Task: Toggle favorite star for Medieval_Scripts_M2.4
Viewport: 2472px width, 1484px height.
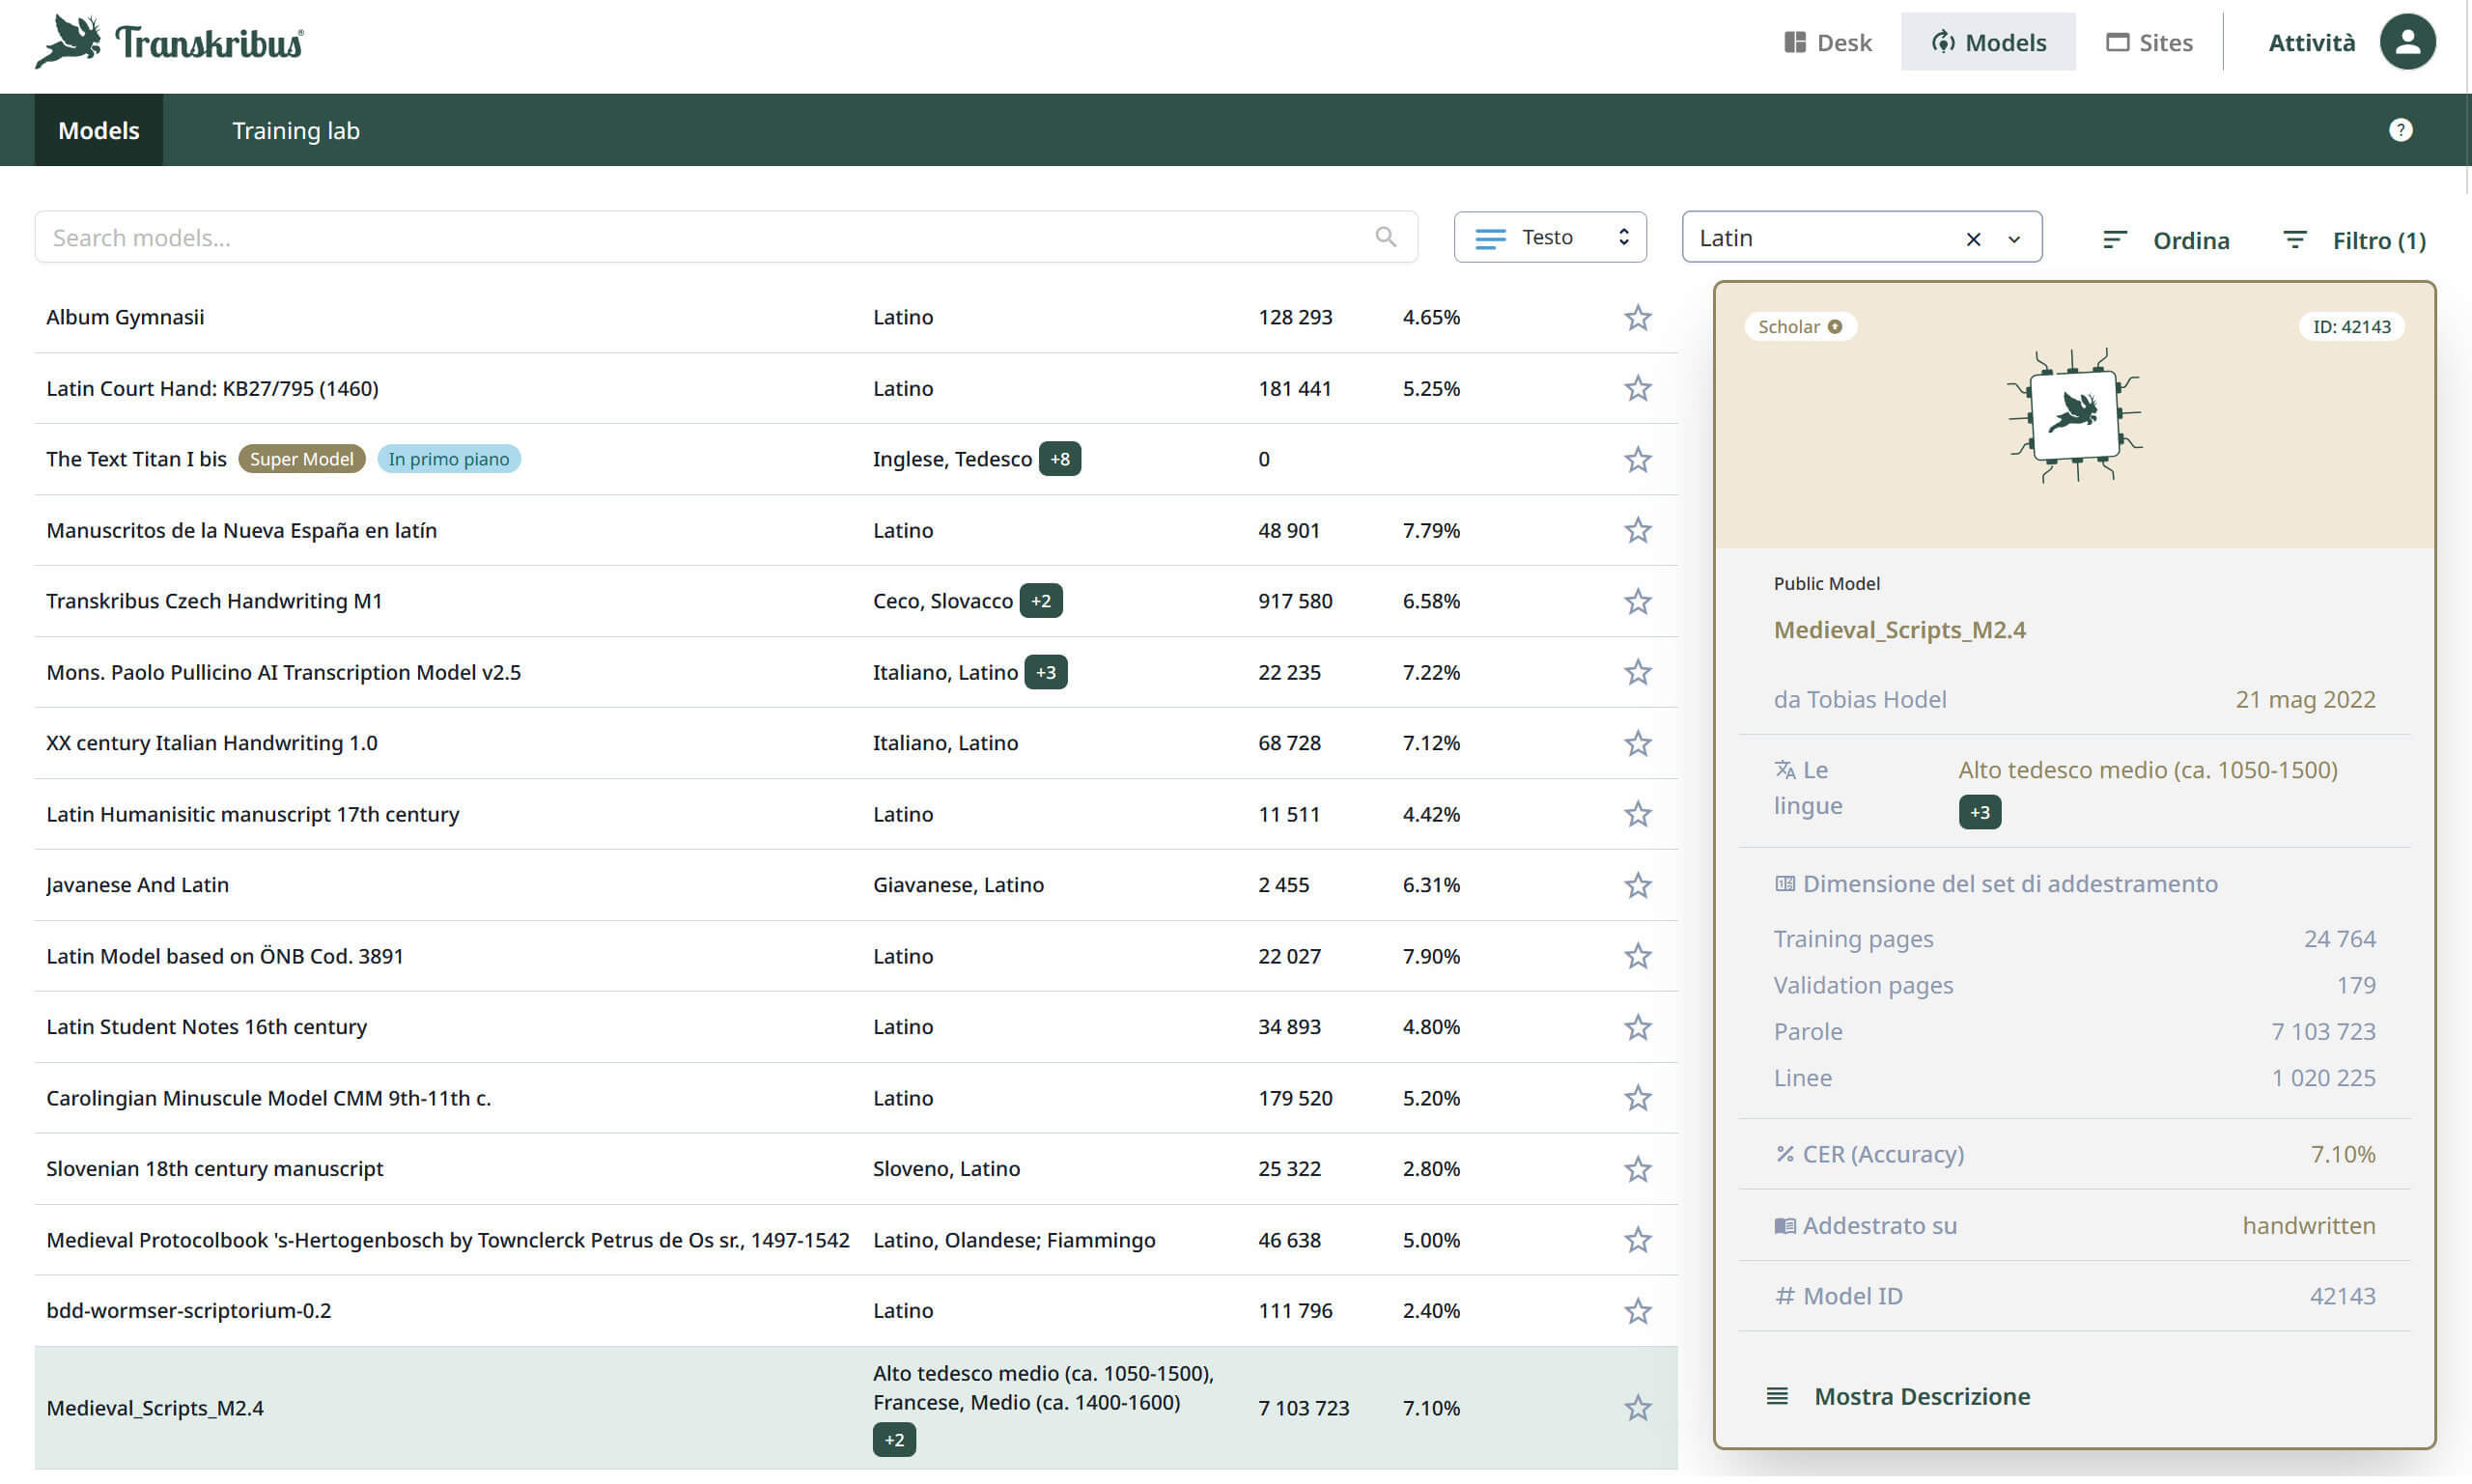Action: pyautogui.click(x=1637, y=1408)
